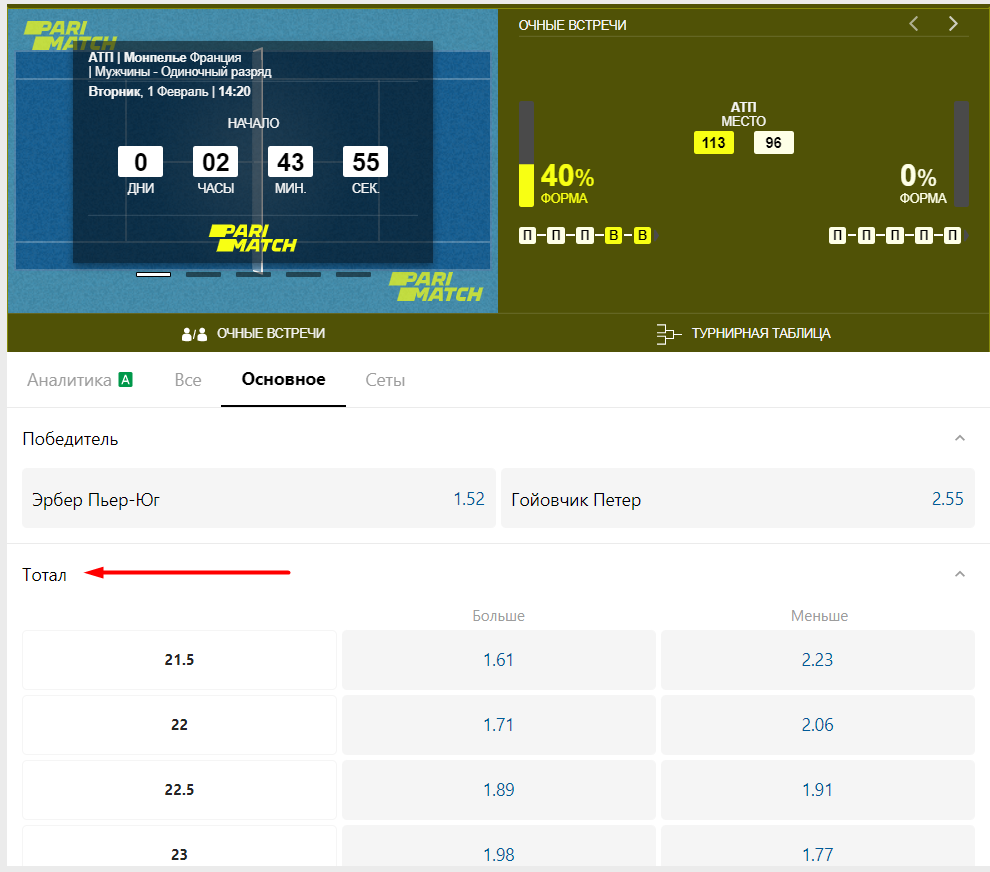Switch to the Сеты tab
The height and width of the screenshot is (872, 990).
(385, 380)
